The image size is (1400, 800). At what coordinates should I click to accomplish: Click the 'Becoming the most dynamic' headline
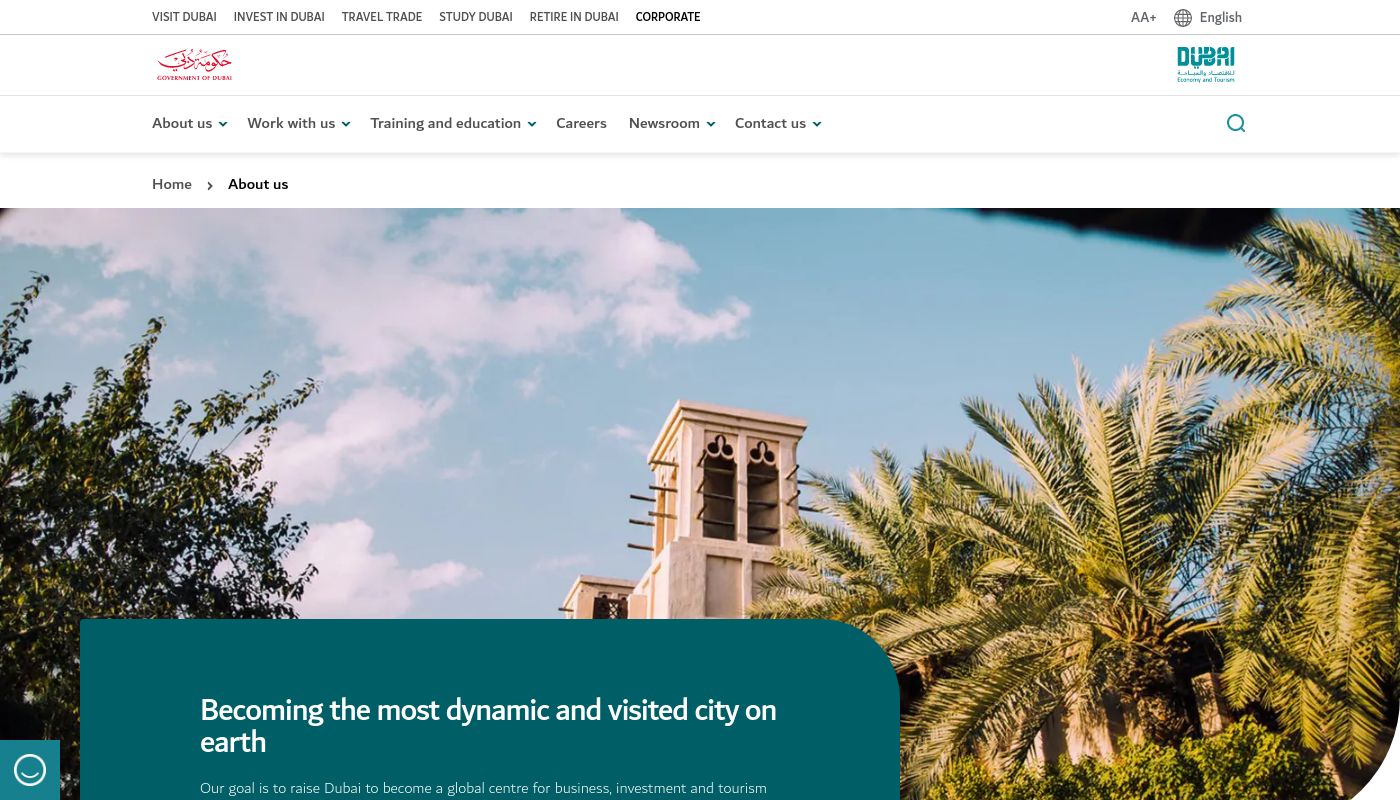(488, 725)
